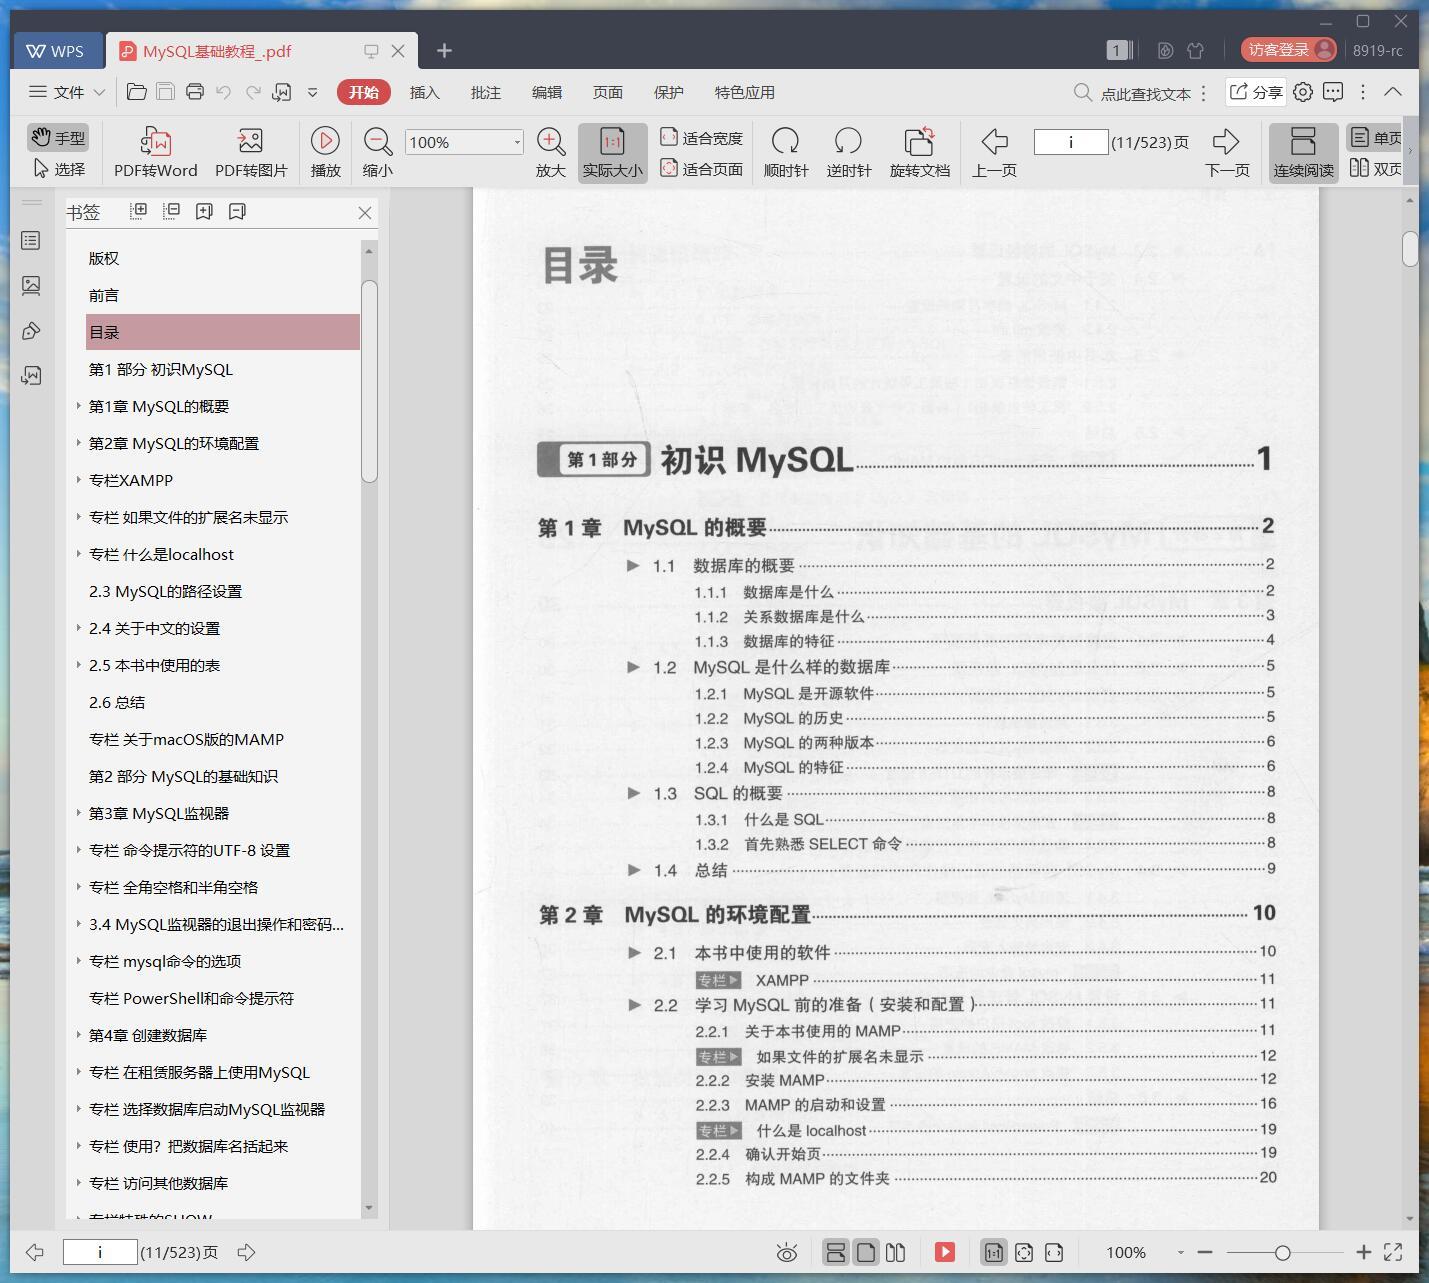The height and width of the screenshot is (1283, 1429).
Task: Toggle 实际大小 actual size view
Action: (613, 152)
